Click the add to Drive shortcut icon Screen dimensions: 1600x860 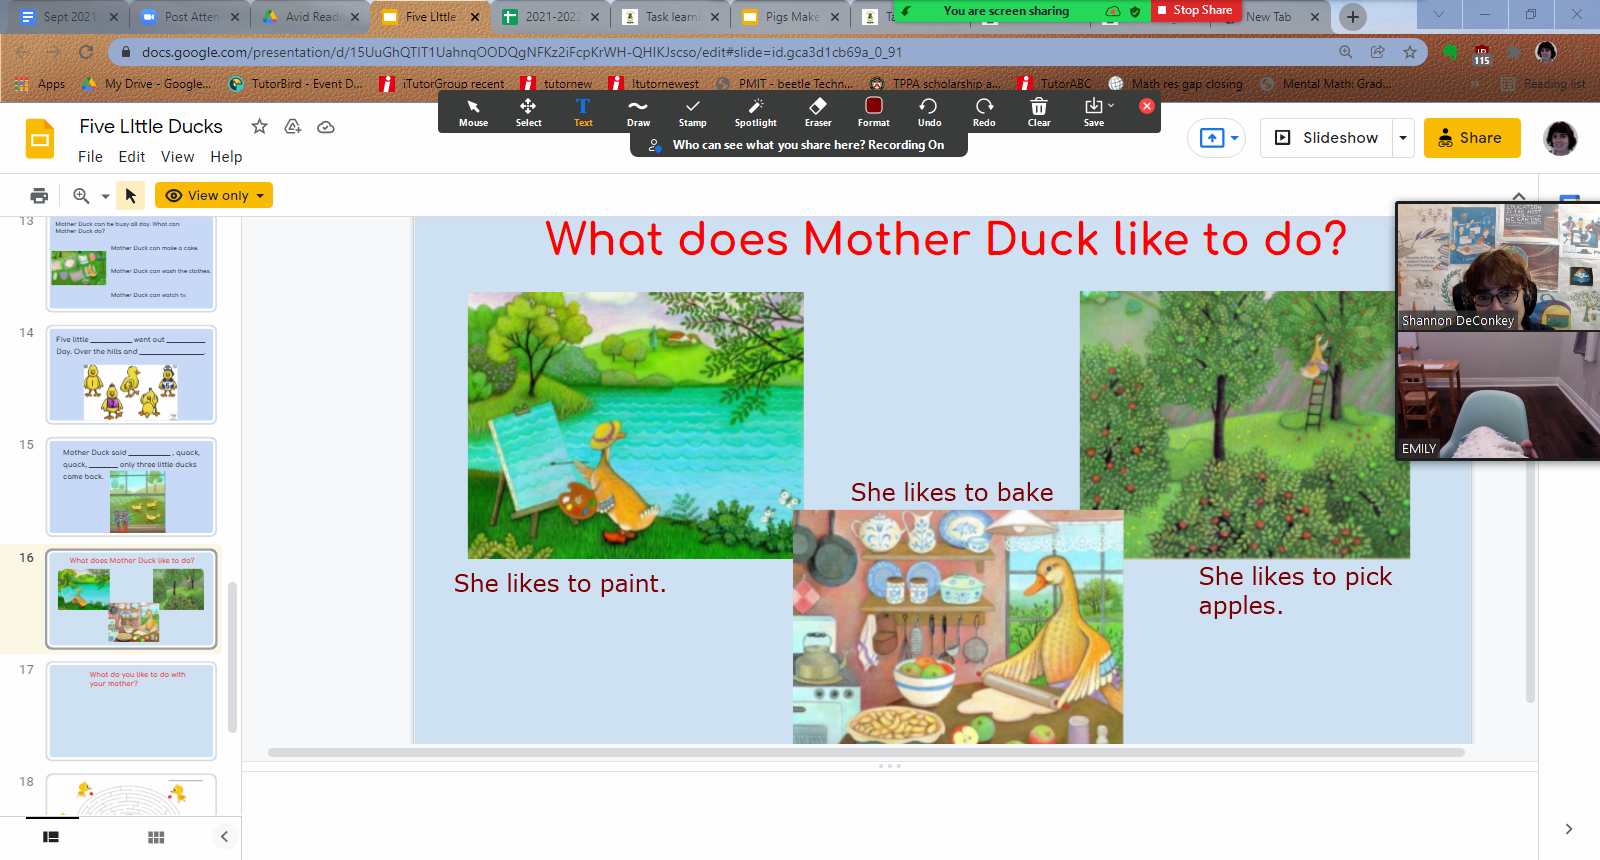[x=293, y=126]
